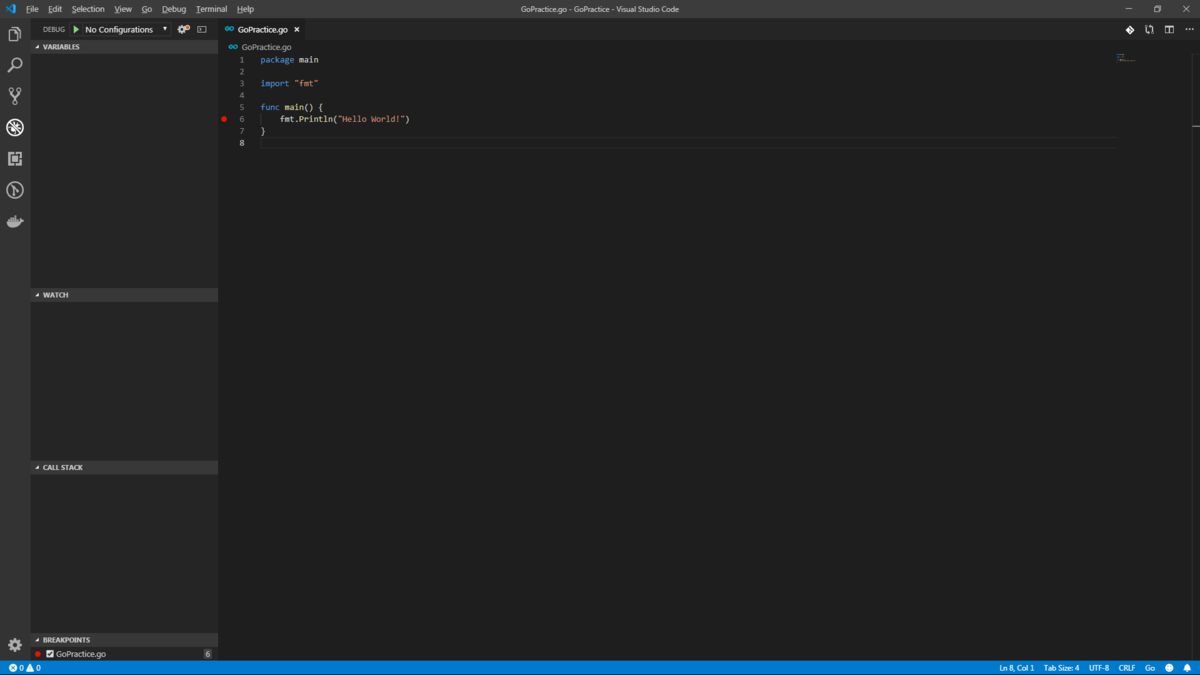Click the feedback smiley in status bar
Screen dimensions: 1200x675
(x=1169, y=668)
